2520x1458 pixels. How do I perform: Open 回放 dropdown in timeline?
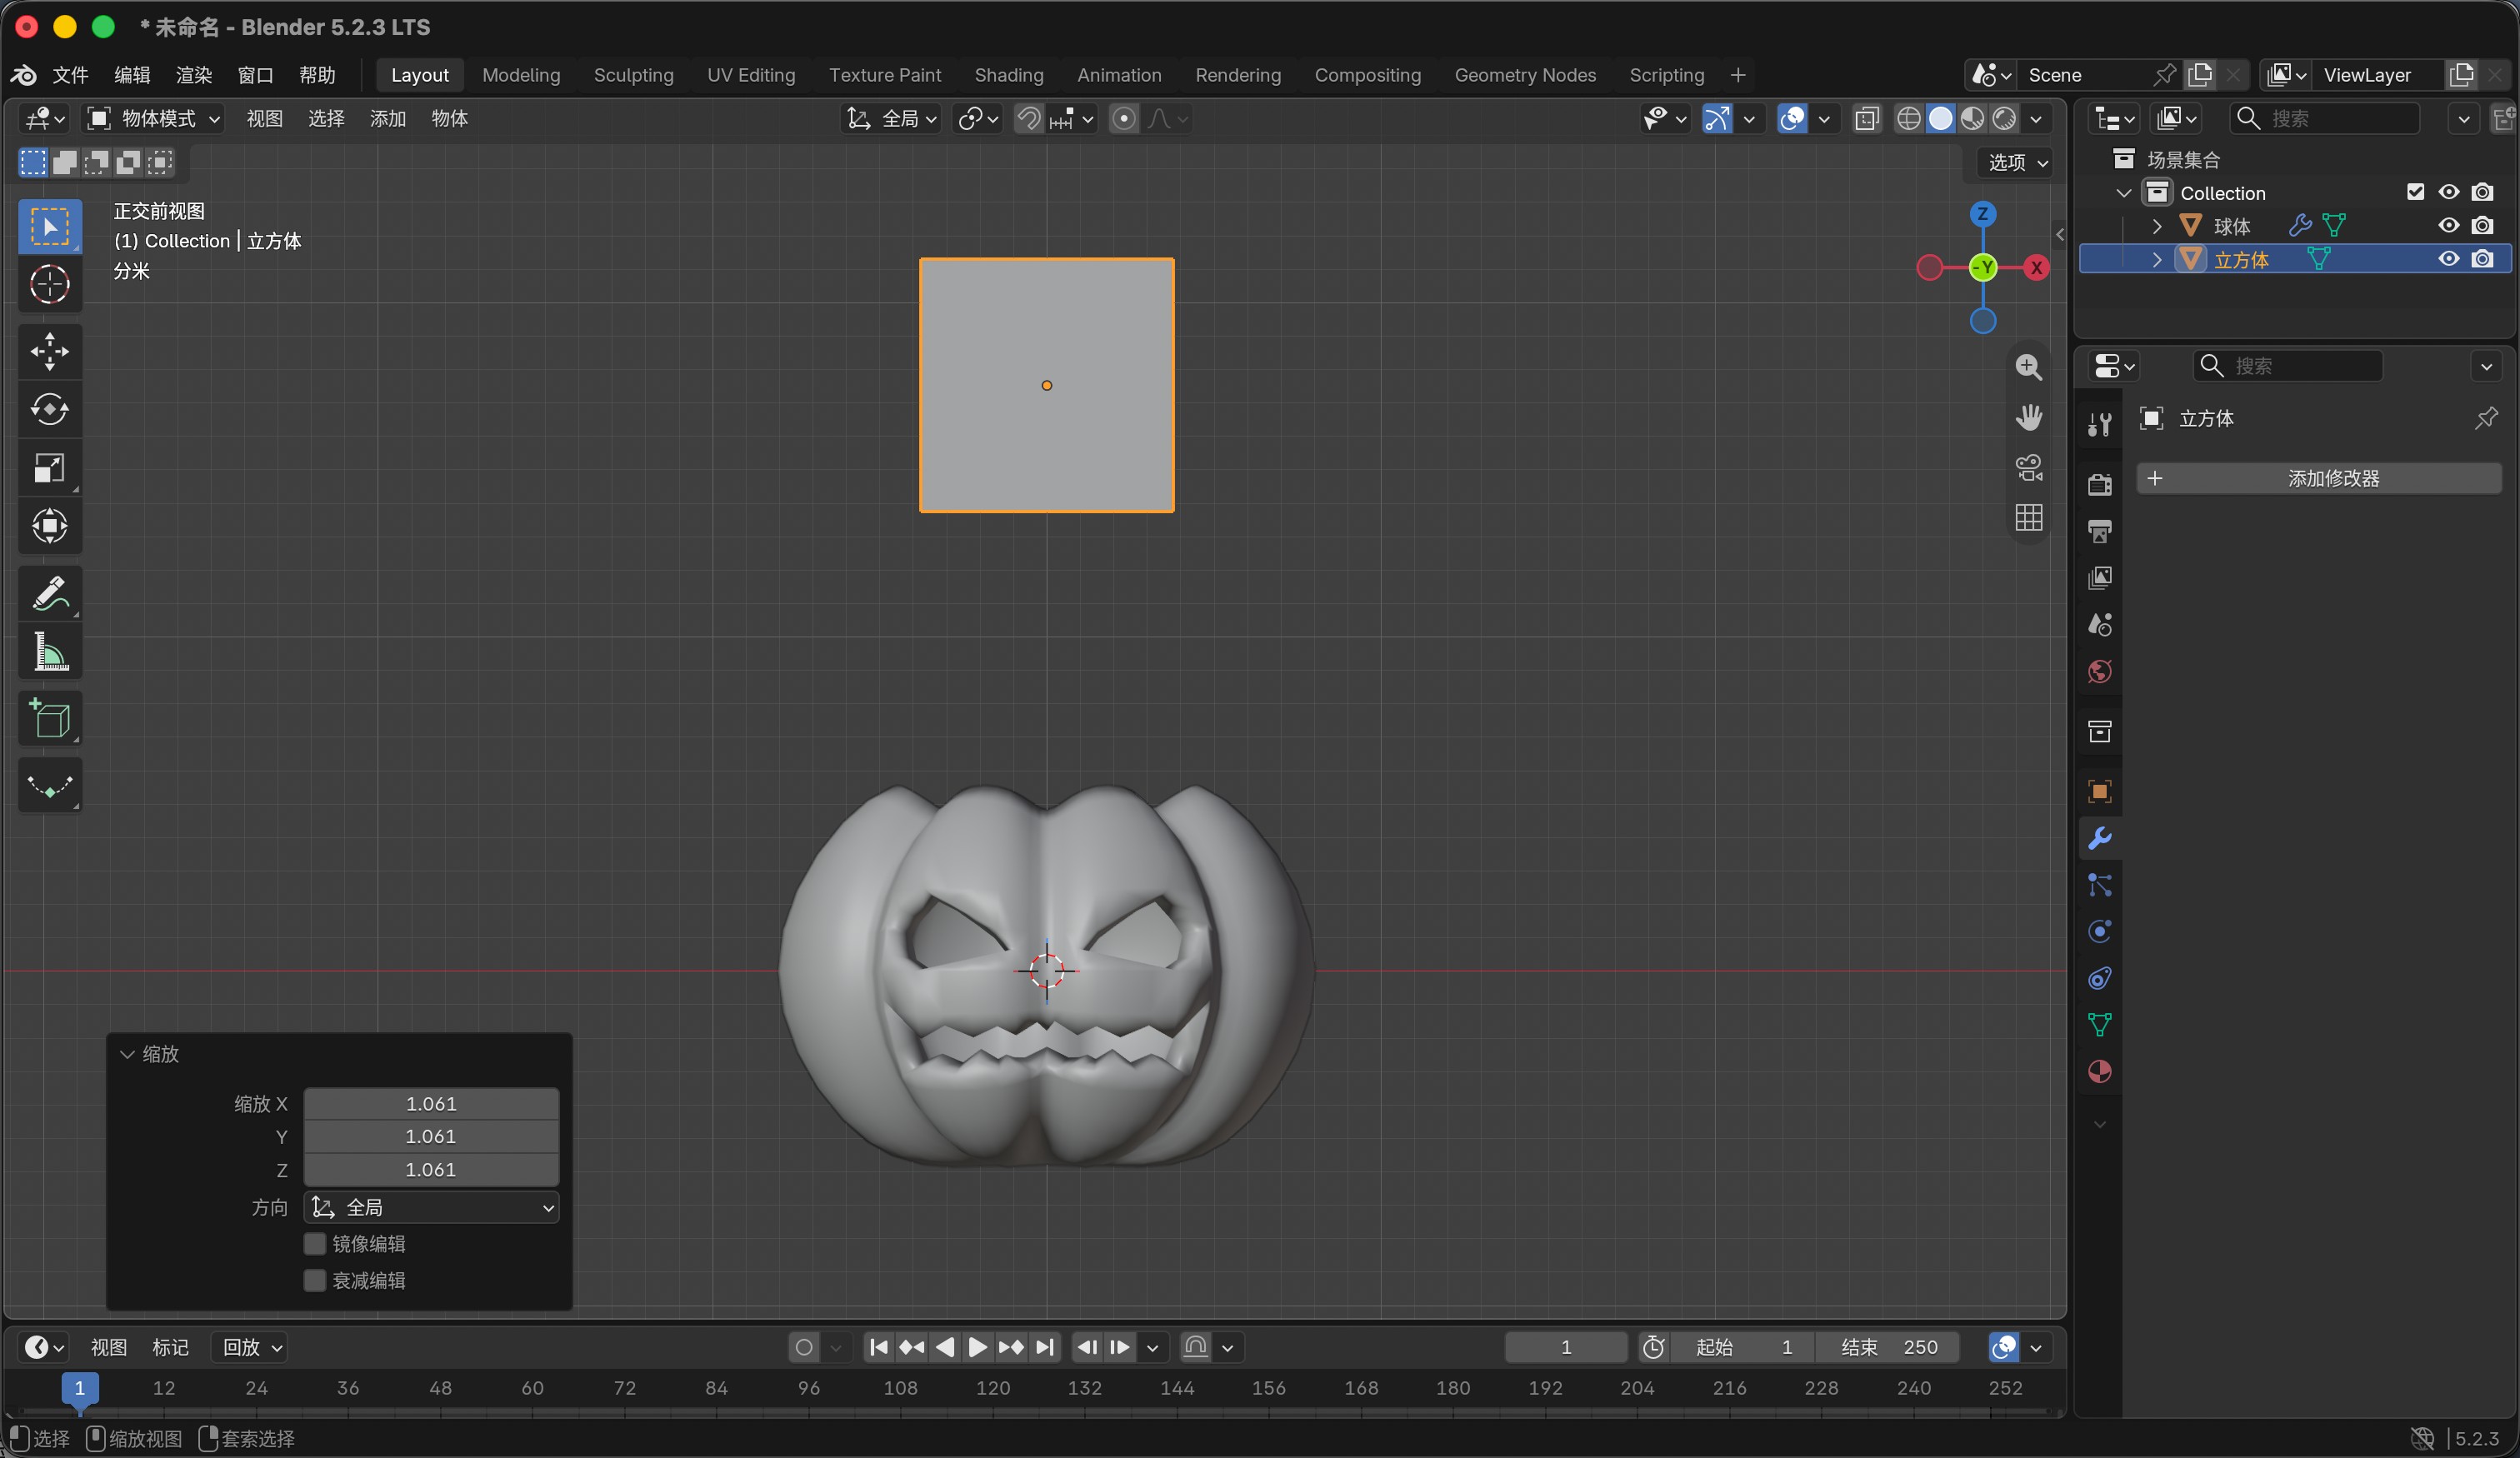click(250, 1347)
